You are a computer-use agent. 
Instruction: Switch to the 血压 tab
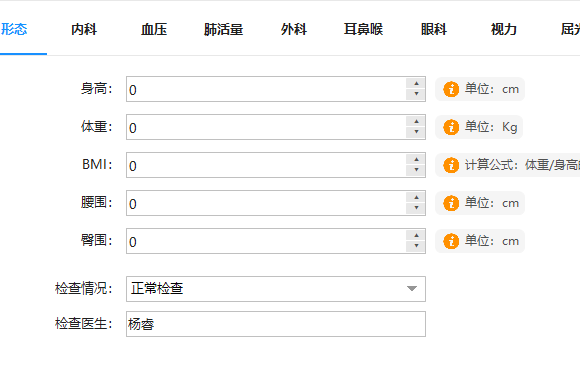[x=154, y=29]
